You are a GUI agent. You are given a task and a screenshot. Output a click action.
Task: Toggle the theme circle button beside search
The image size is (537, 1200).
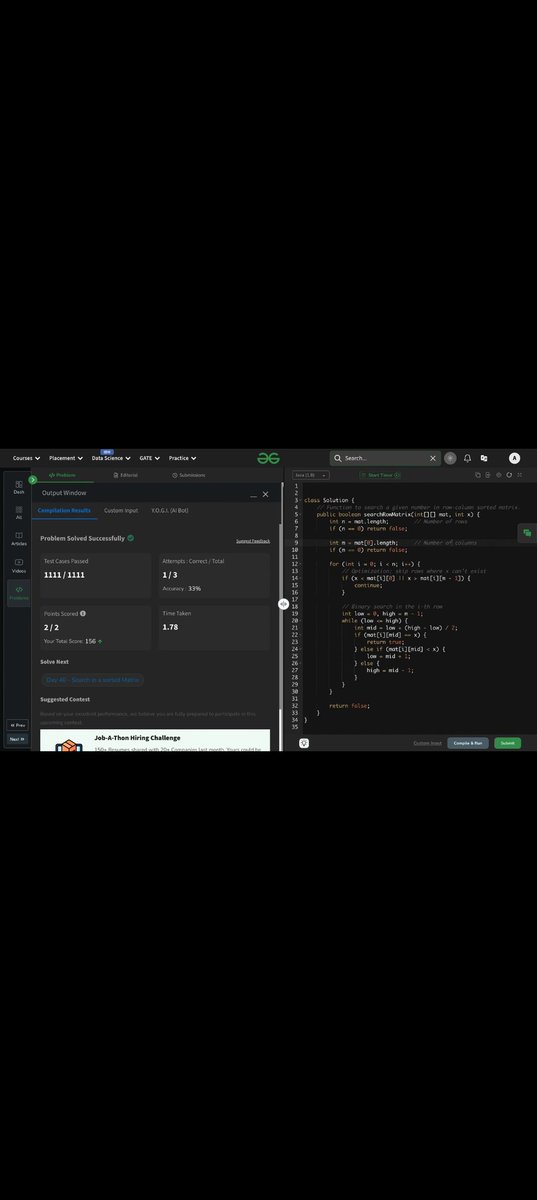451,458
